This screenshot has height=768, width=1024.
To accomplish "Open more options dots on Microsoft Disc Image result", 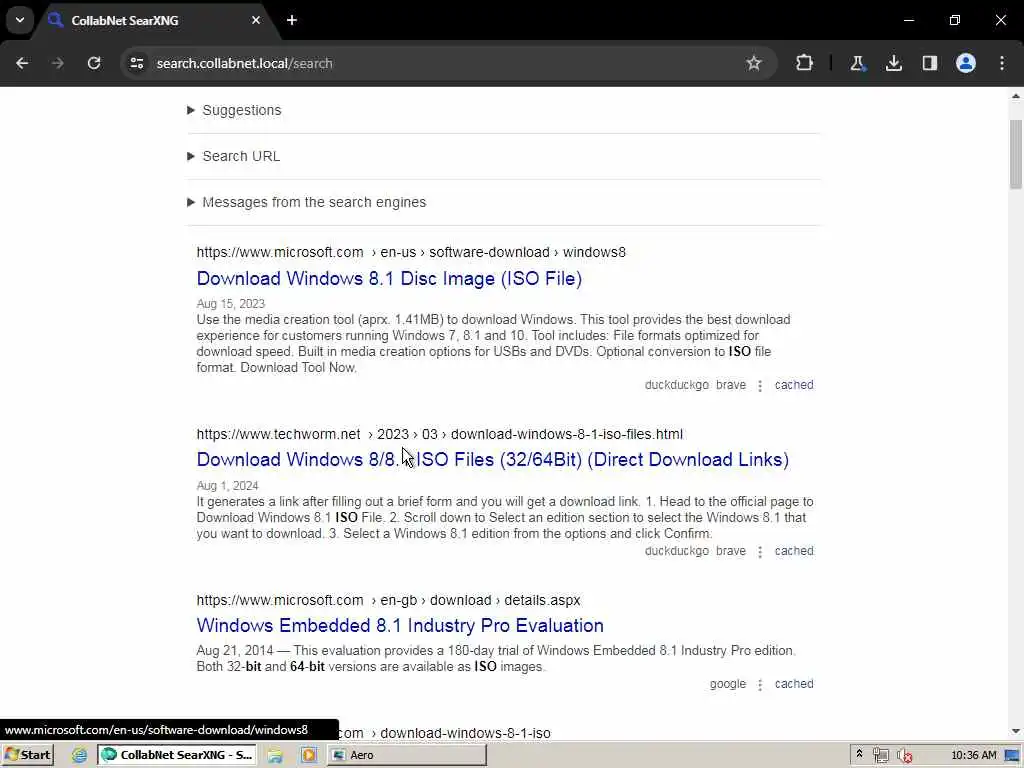I will coord(760,386).
